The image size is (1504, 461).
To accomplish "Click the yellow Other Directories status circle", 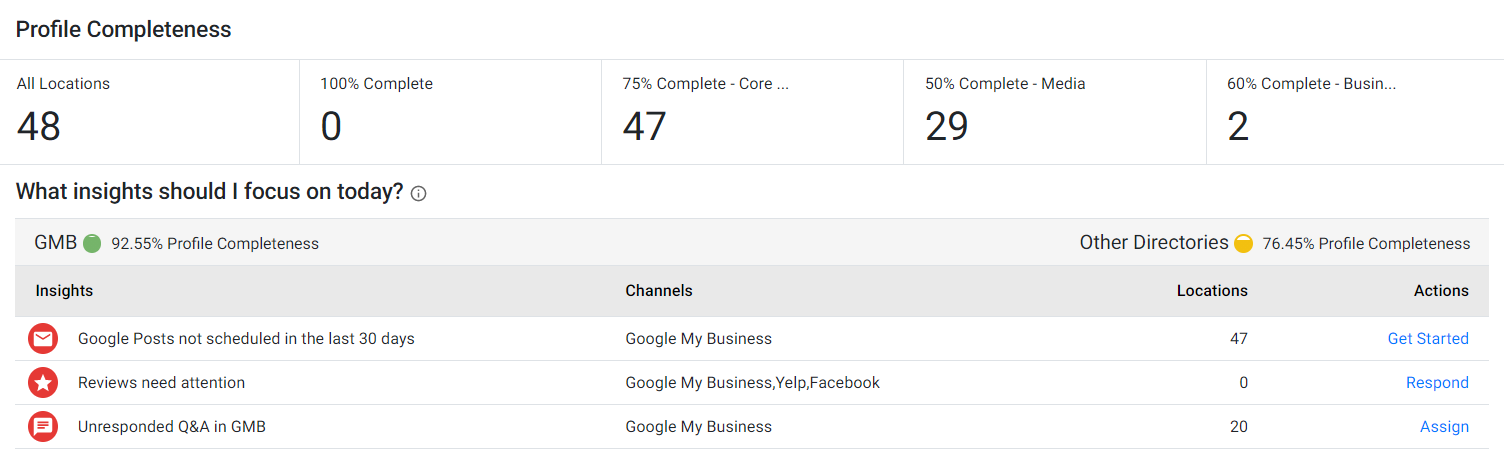I will [1244, 243].
